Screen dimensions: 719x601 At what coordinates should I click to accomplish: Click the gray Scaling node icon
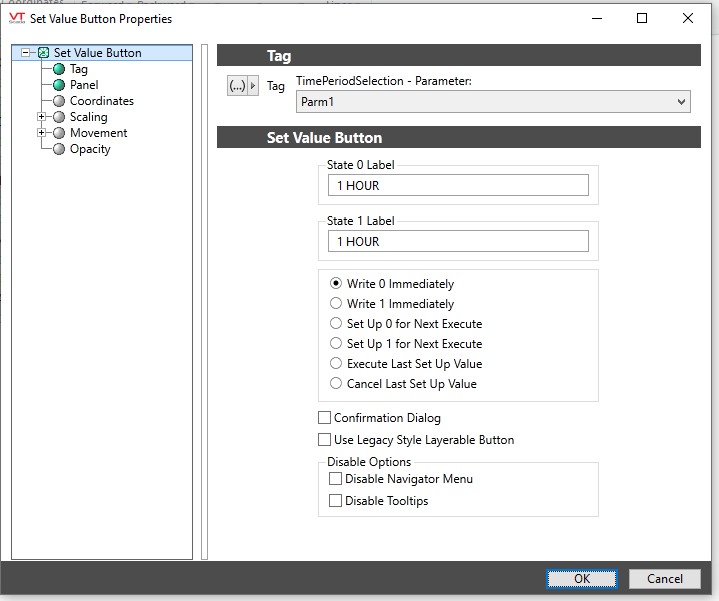tap(59, 117)
